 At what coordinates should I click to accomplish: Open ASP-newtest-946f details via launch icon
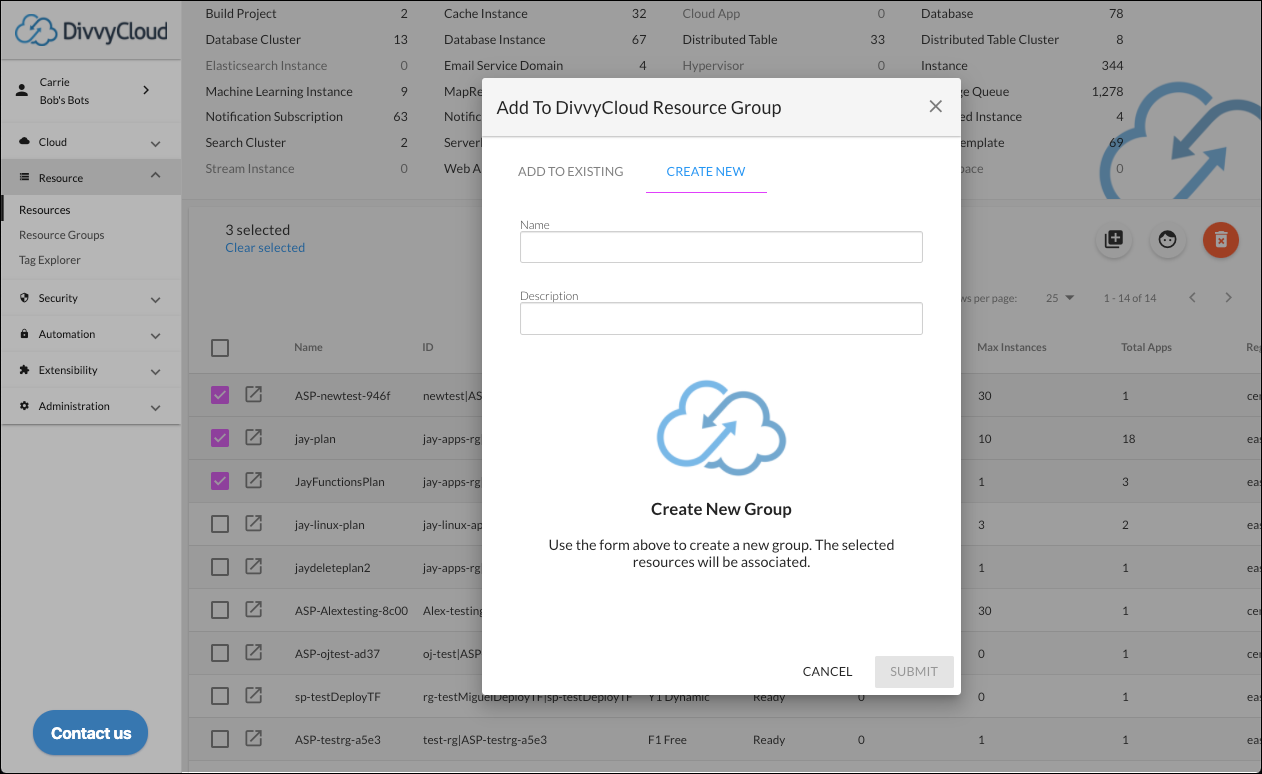(x=254, y=394)
